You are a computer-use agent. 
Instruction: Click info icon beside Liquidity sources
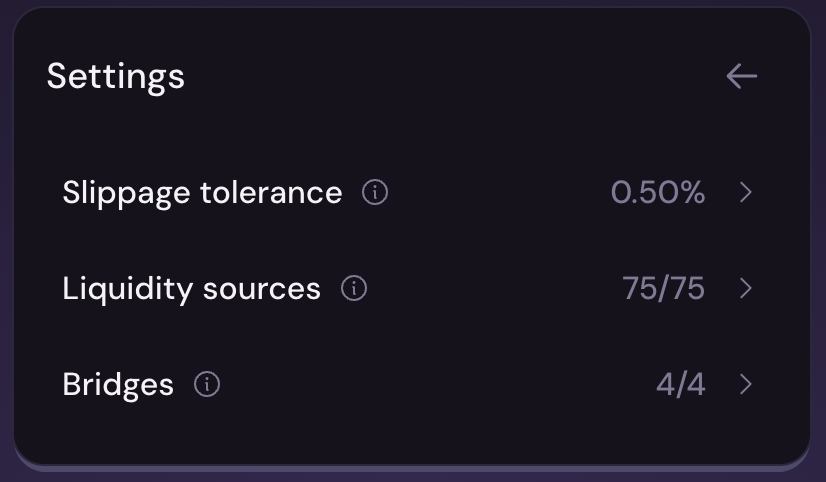354,289
